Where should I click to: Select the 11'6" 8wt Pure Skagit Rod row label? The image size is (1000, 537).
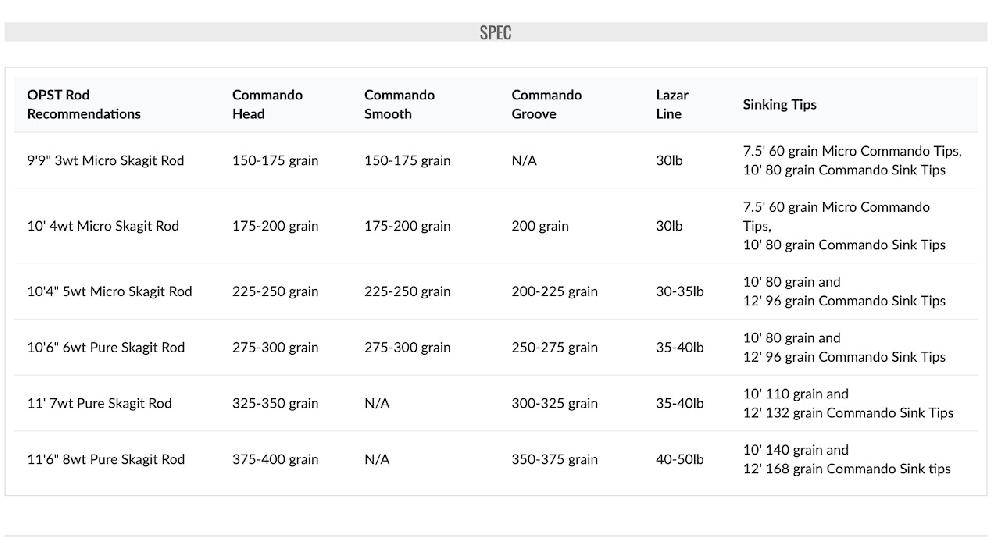105,460
